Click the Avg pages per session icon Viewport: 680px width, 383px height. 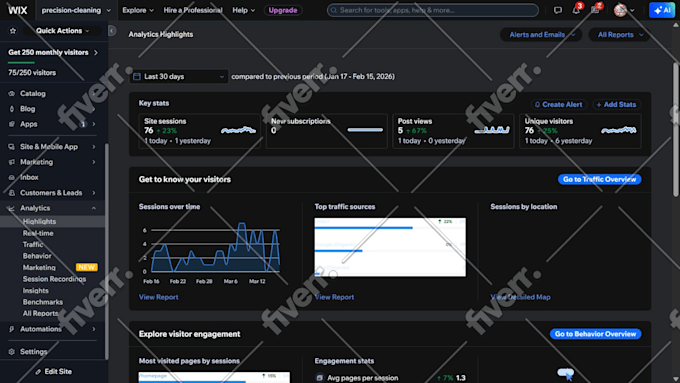pyautogui.click(x=320, y=378)
